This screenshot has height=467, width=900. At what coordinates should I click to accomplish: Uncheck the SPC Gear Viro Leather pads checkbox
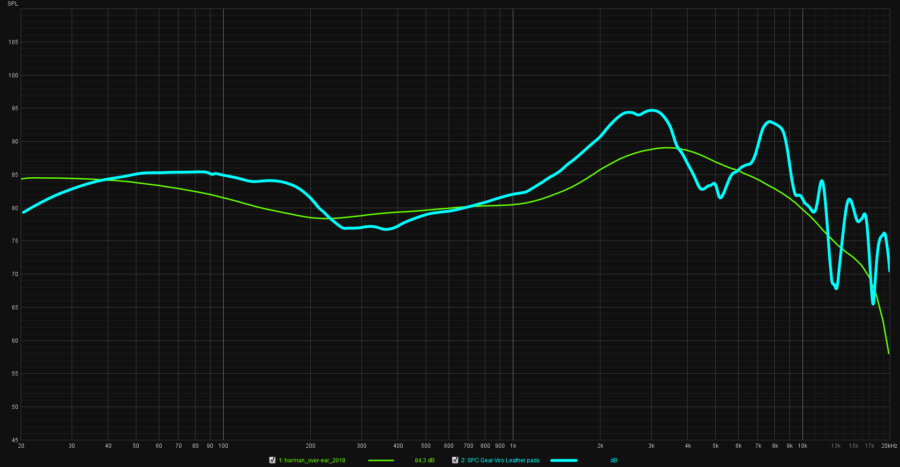455,460
